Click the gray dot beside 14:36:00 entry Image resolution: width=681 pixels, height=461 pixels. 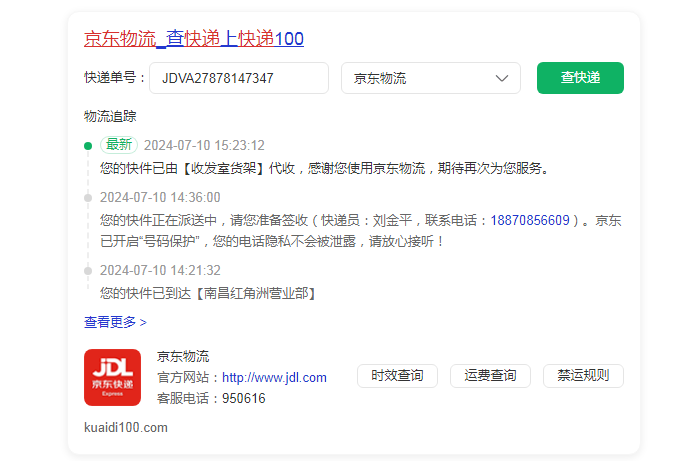[x=88, y=198]
